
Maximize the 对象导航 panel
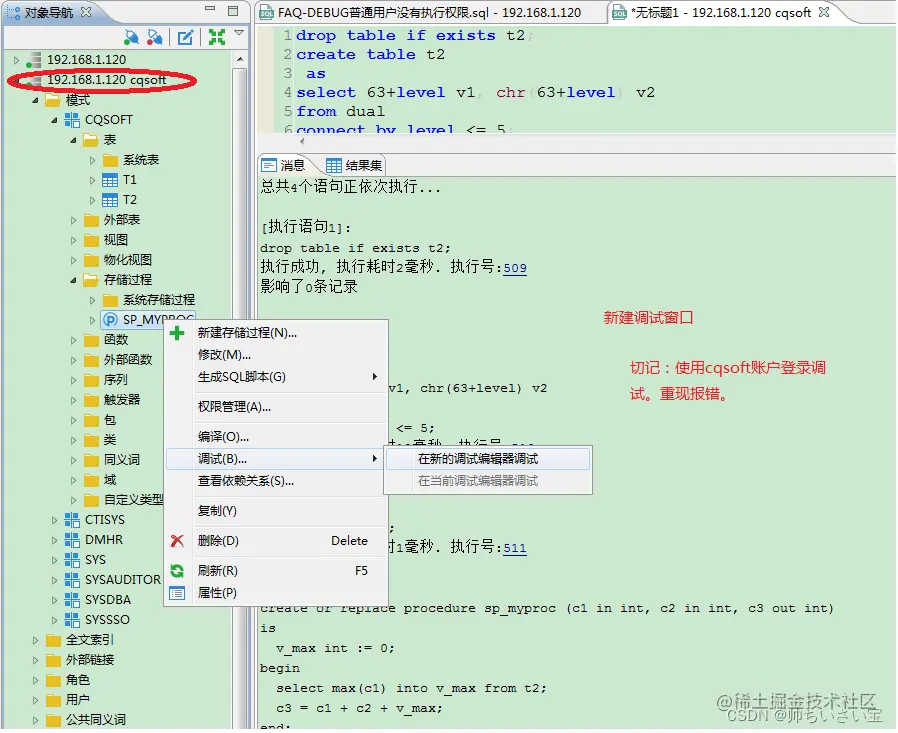click(x=233, y=10)
